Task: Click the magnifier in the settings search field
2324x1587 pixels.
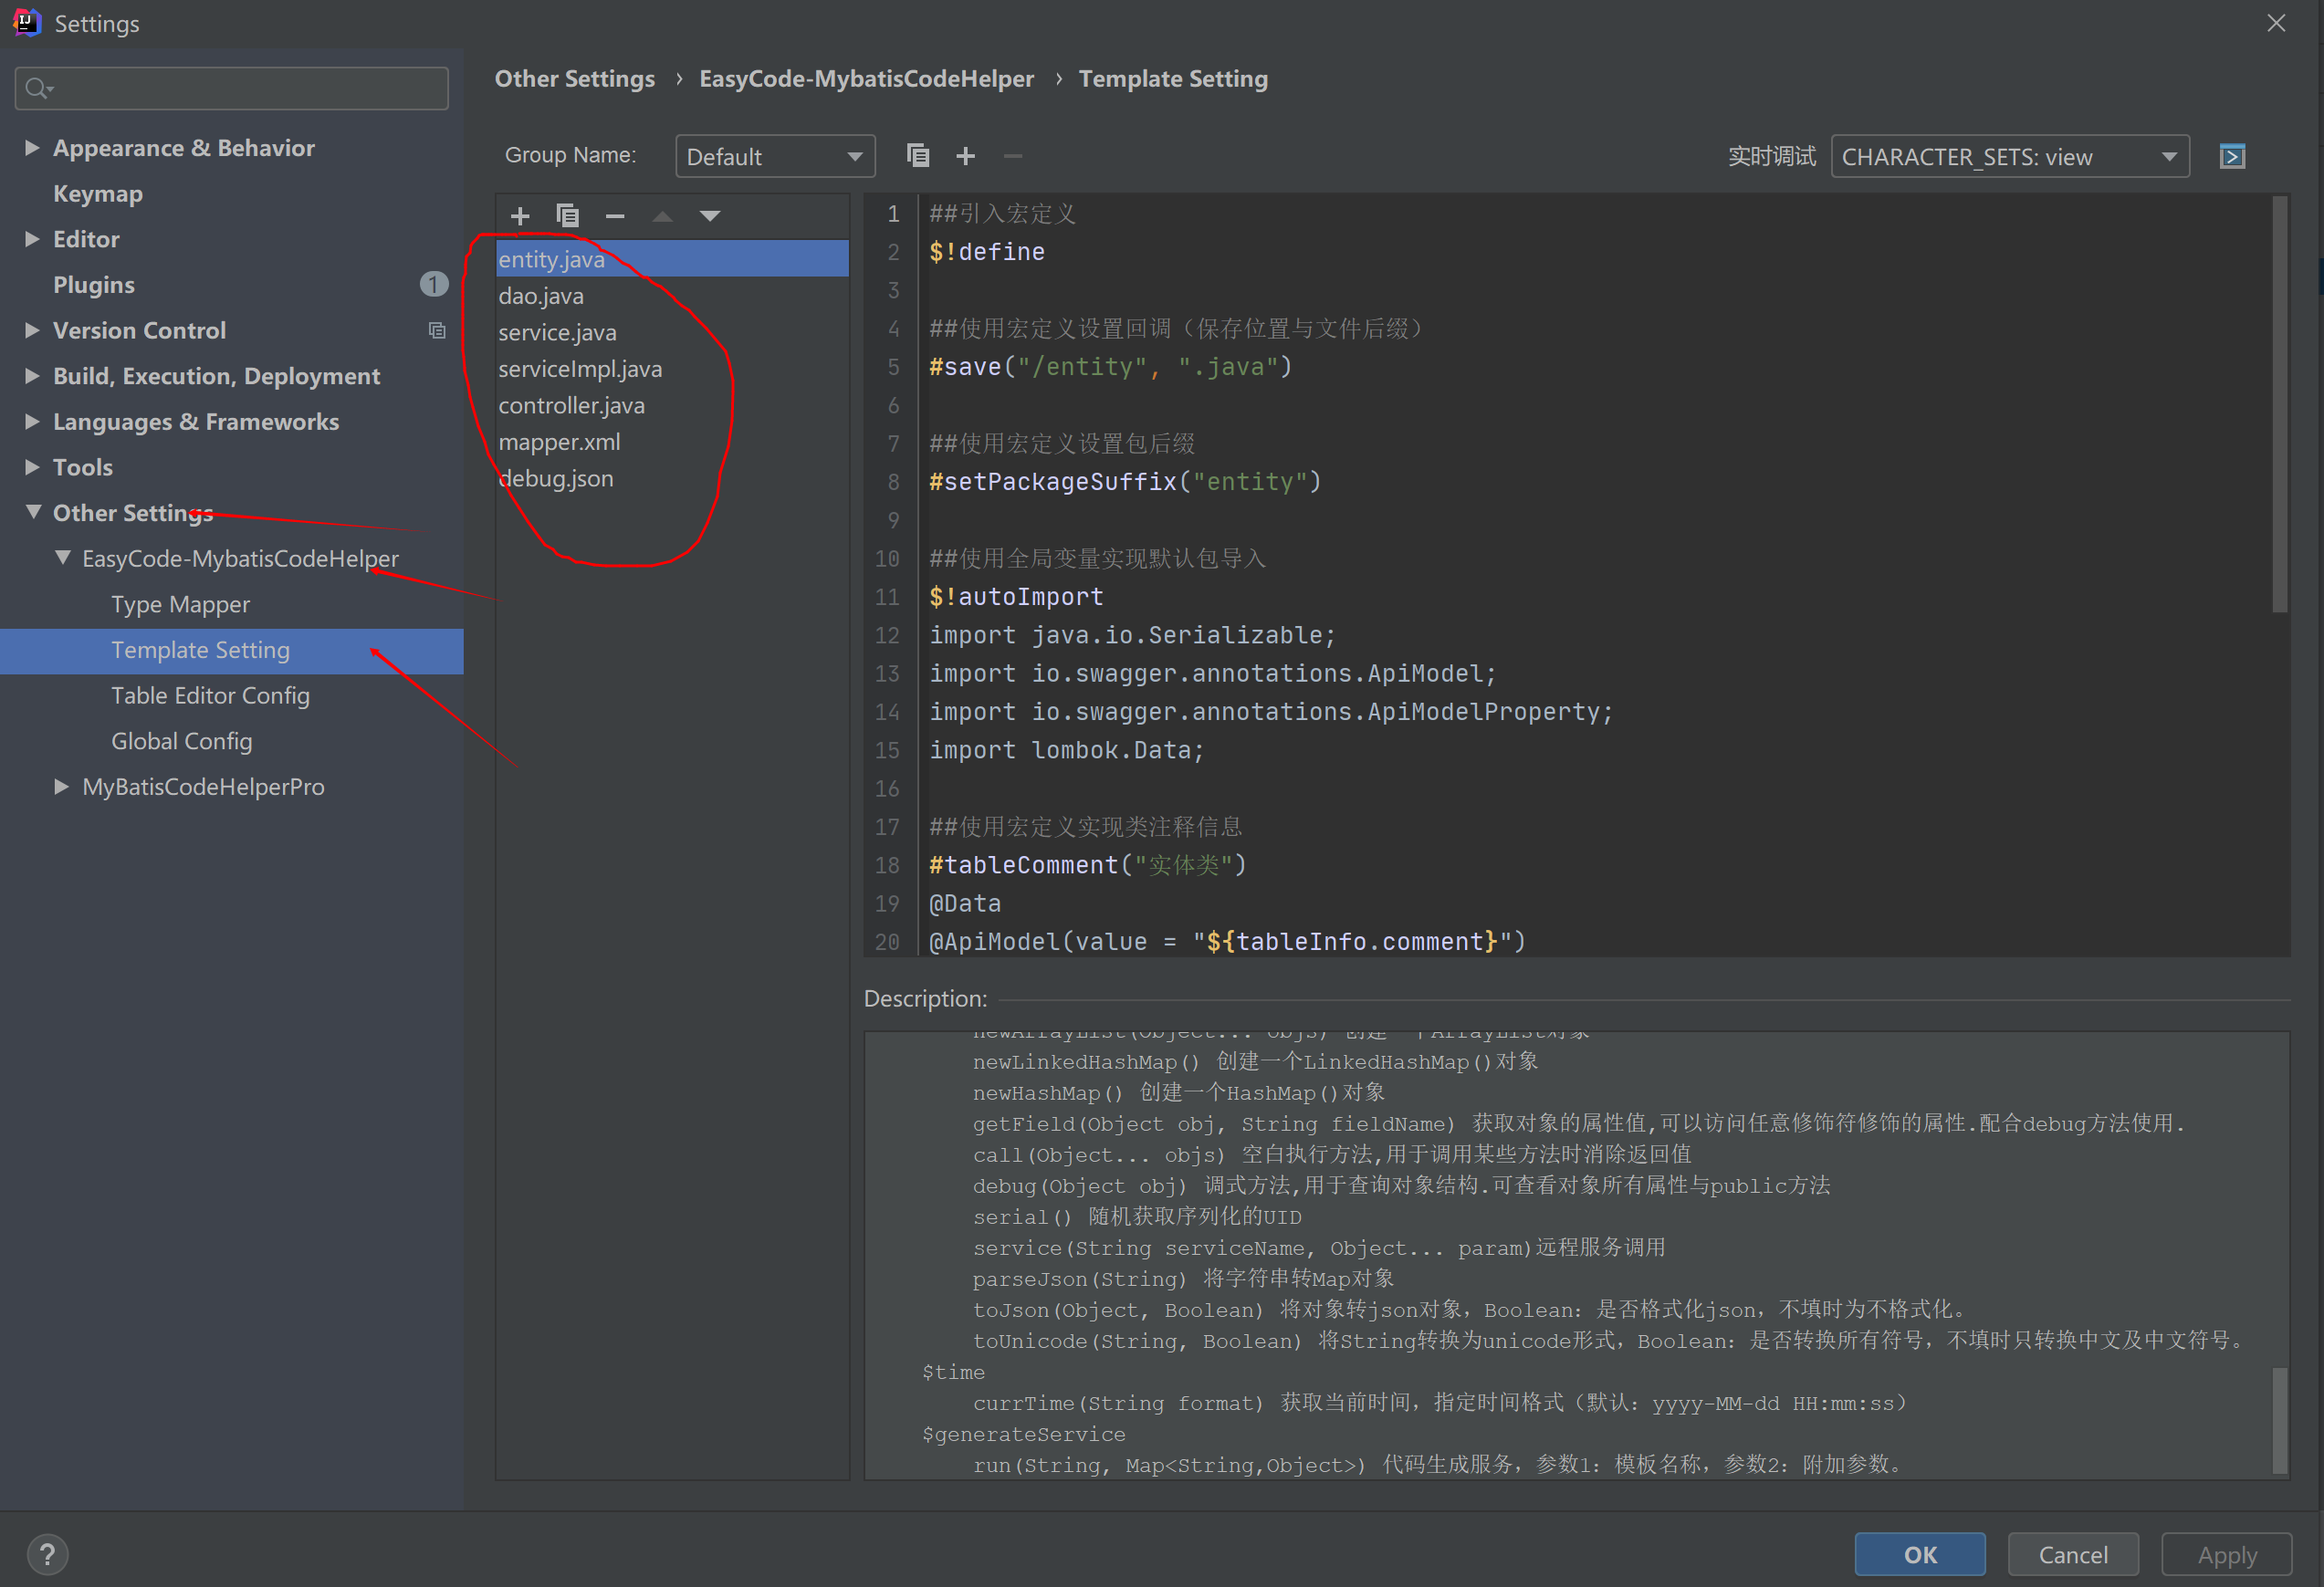Action: [37, 88]
